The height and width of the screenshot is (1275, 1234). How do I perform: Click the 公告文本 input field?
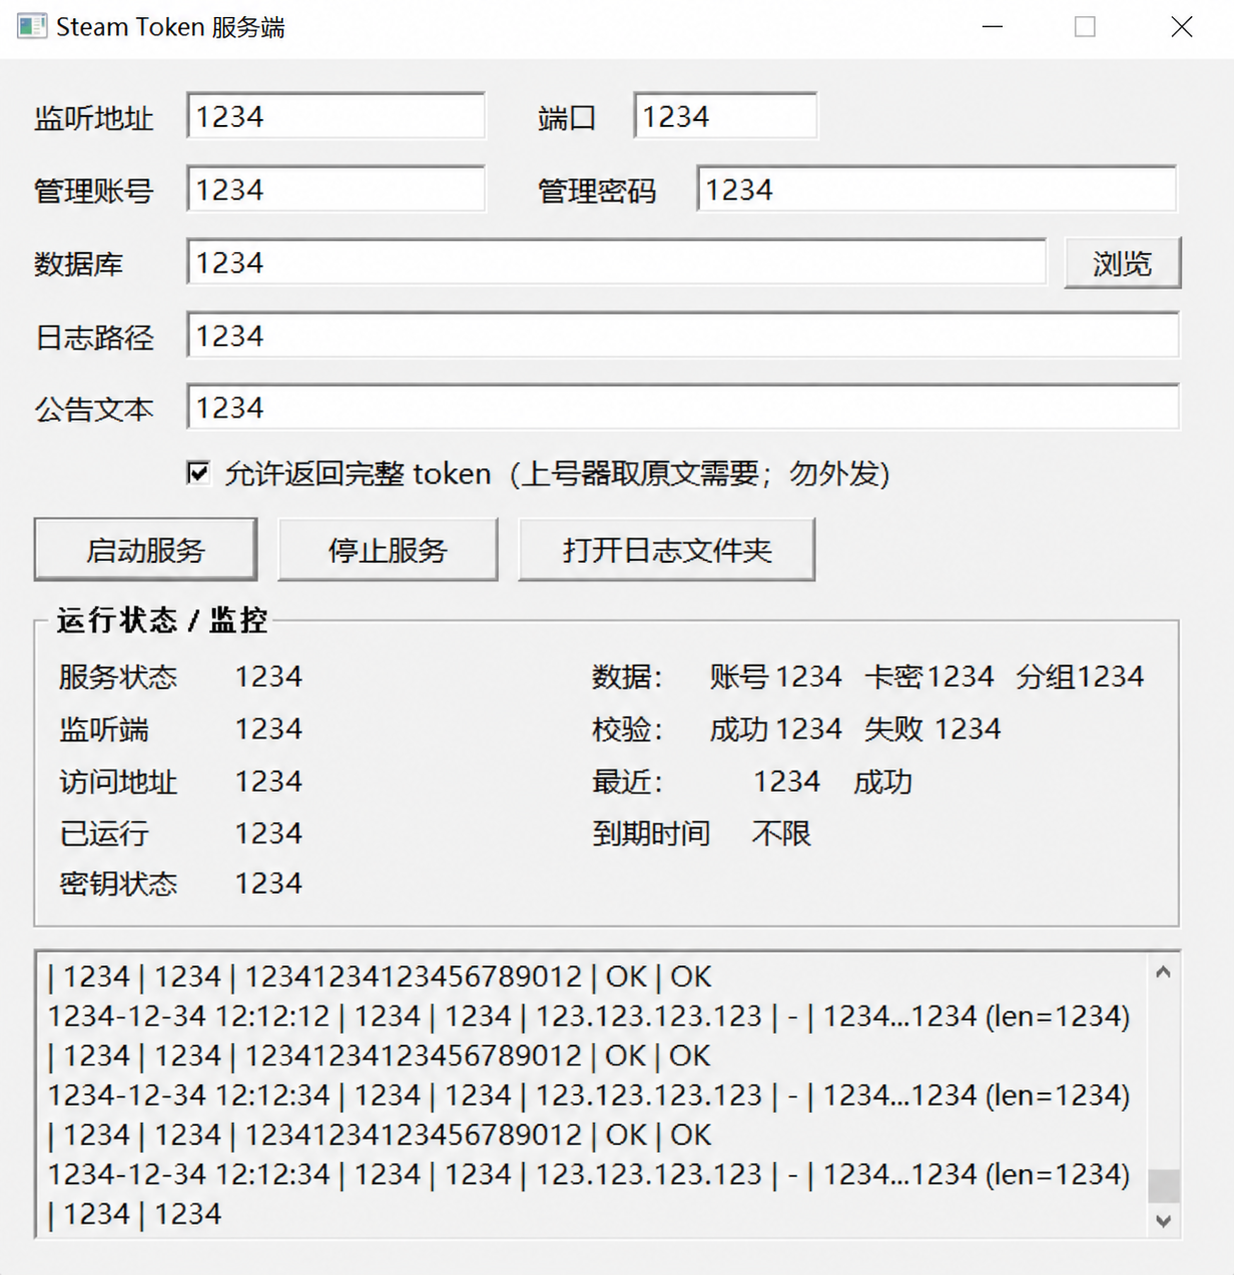[x=683, y=407]
